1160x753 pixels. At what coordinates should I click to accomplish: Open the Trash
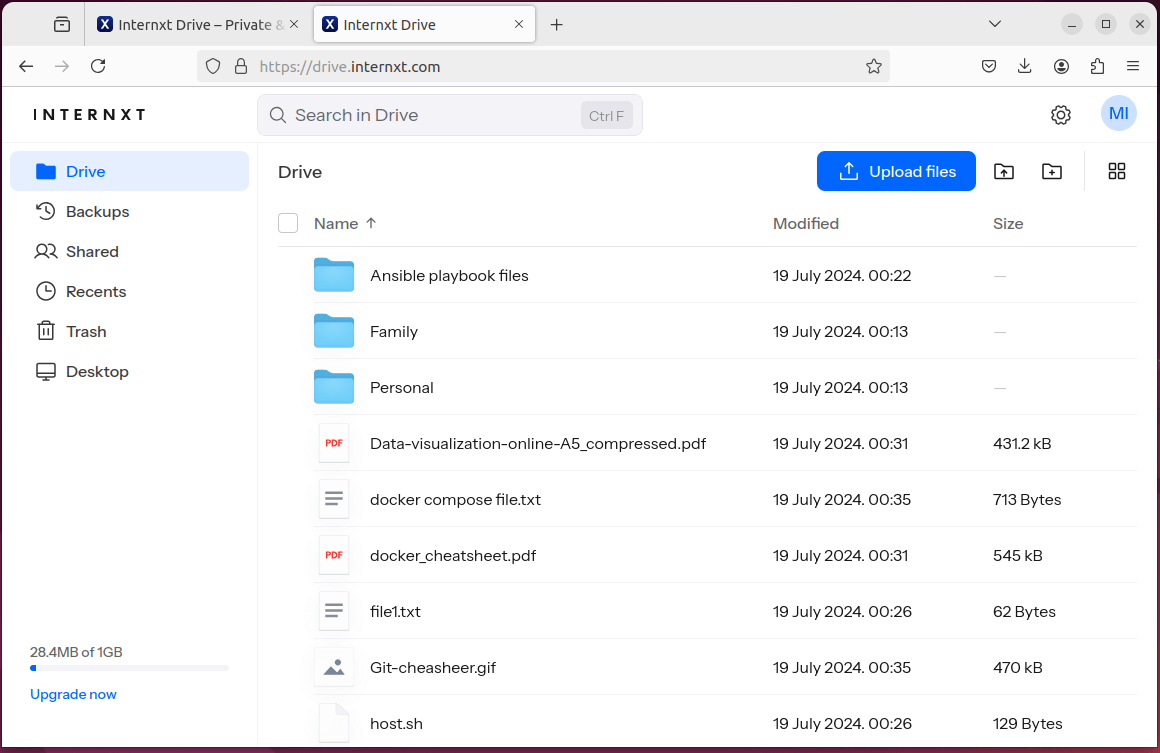point(86,331)
